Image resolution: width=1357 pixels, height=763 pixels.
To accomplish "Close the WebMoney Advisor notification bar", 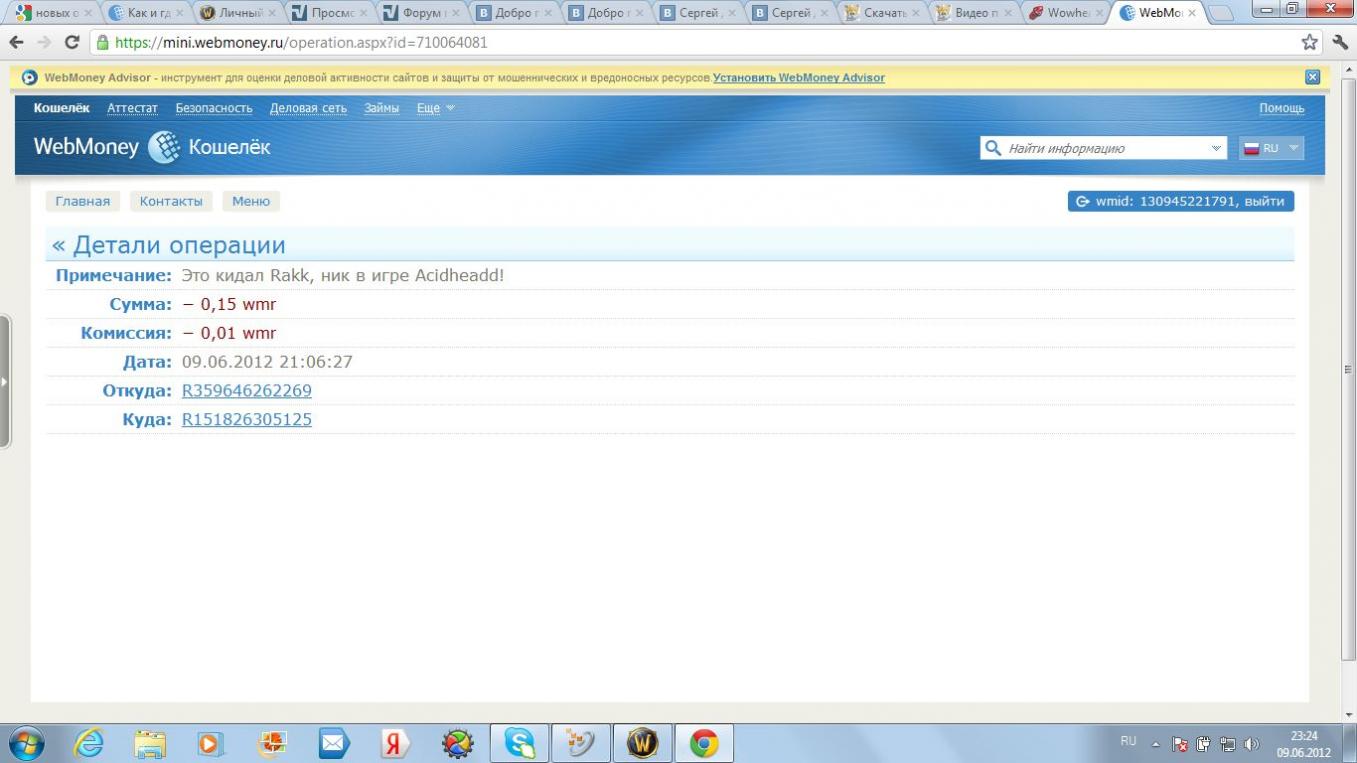I will (1312, 77).
